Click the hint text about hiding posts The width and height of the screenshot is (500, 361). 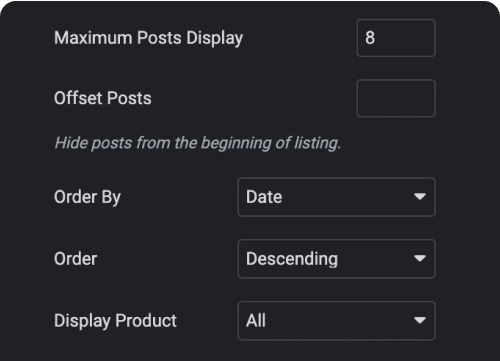pos(198,143)
